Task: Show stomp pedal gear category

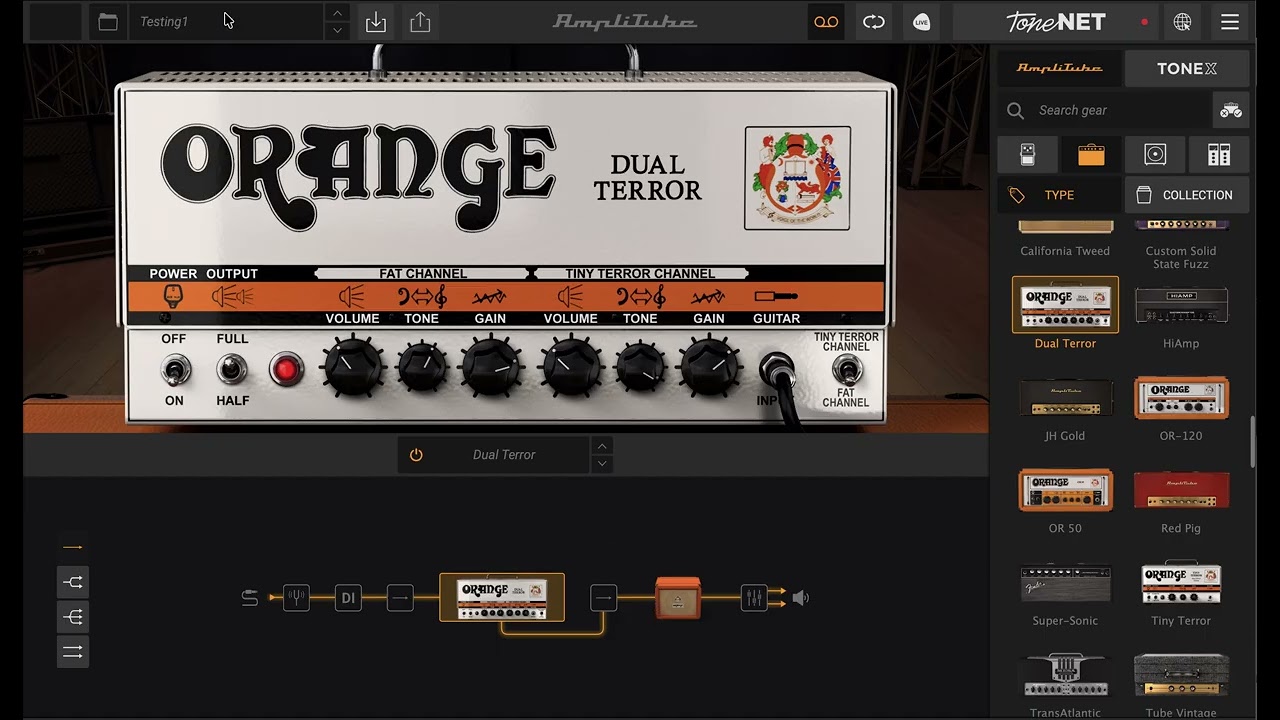Action: (1027, 155)
